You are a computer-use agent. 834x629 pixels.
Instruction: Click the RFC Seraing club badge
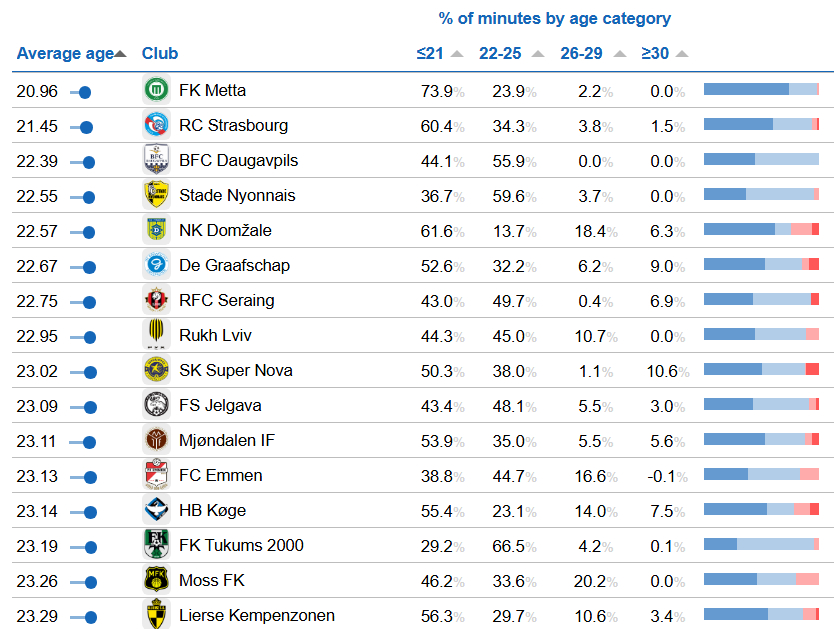(155, 300)
